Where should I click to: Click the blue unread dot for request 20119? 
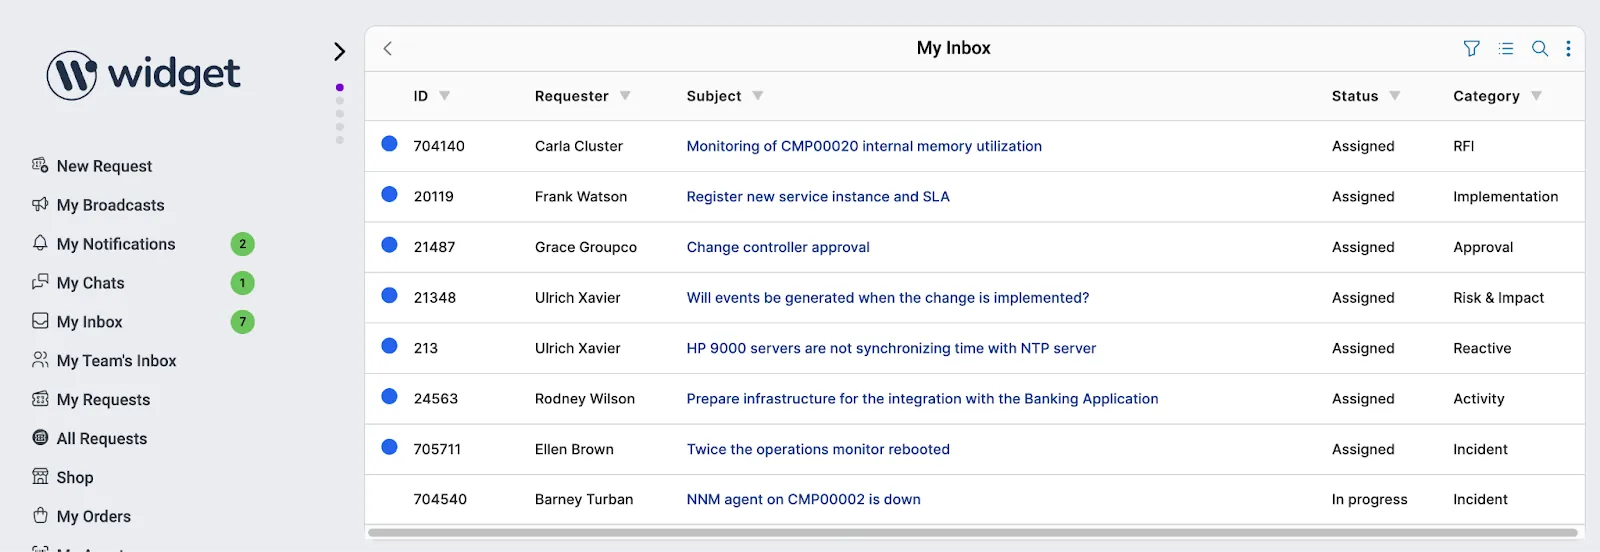click(x=390, y=194)
